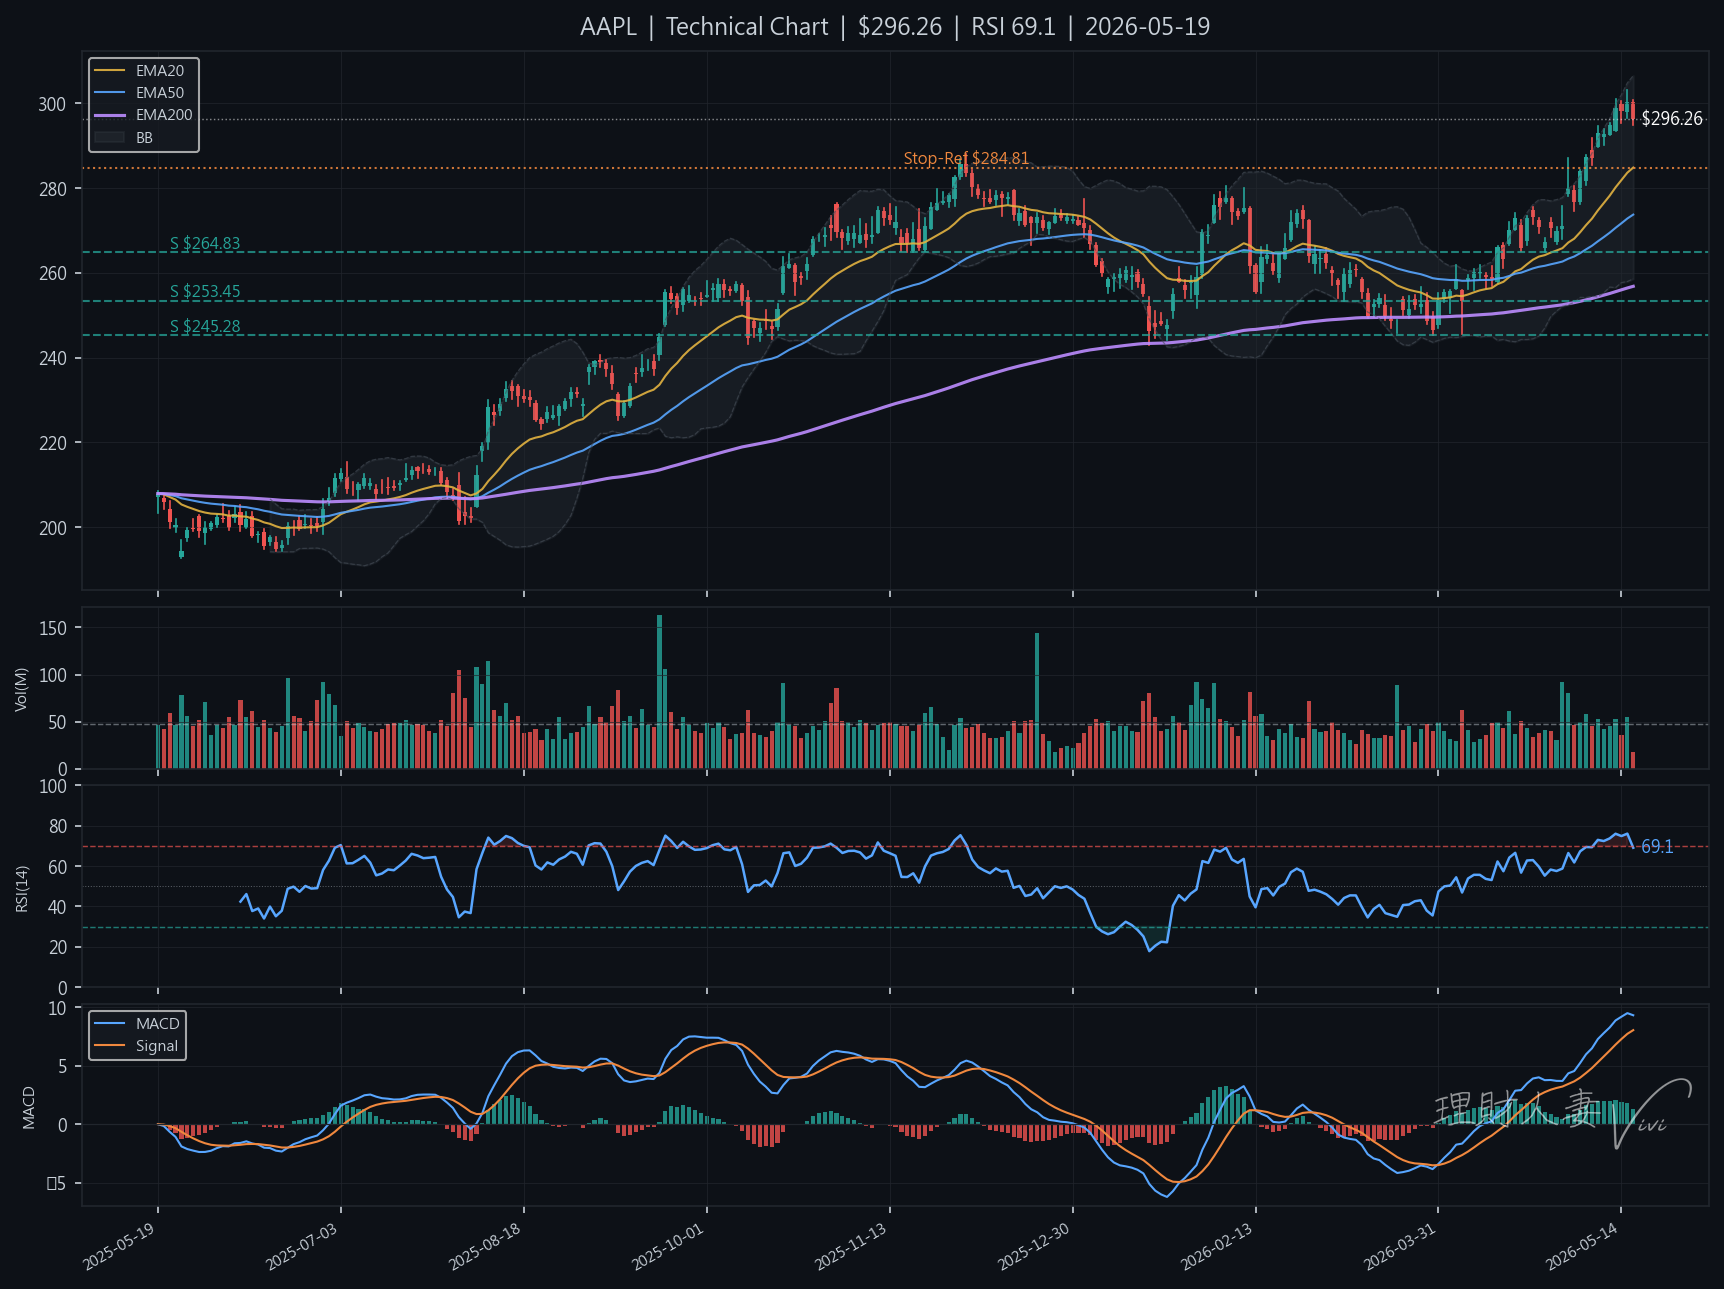The width and height of the screenshot is (1724, 1289).
Task: Click the support label S $264.83
Action: pos(205,243)
